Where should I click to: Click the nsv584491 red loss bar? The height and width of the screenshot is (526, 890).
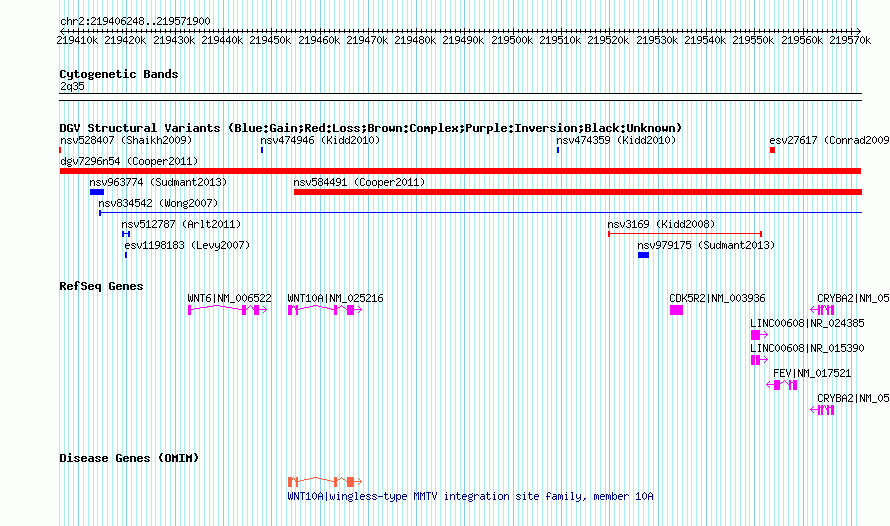click(x=578, y=192)
